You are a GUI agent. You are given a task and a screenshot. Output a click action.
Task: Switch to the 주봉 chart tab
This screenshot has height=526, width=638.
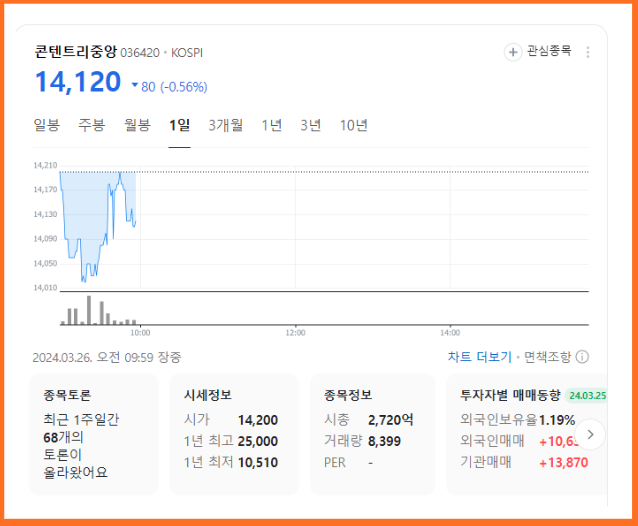pos(92,125)
